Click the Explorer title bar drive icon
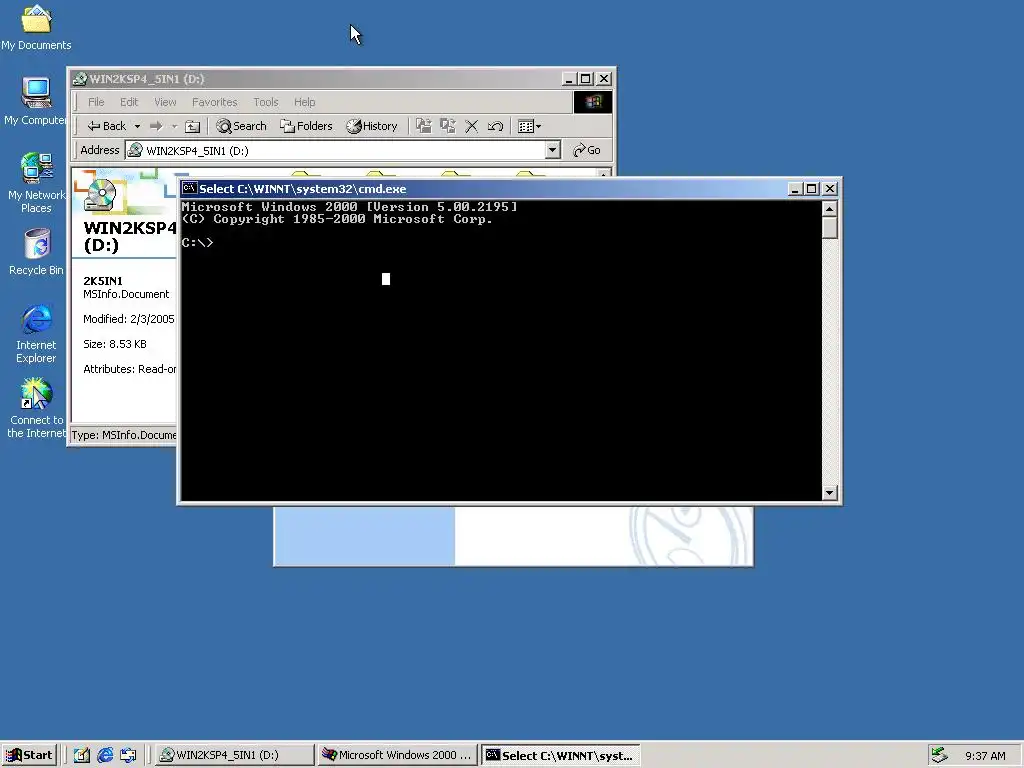This screenshot has width=1024, height=768. pos(80,79)
